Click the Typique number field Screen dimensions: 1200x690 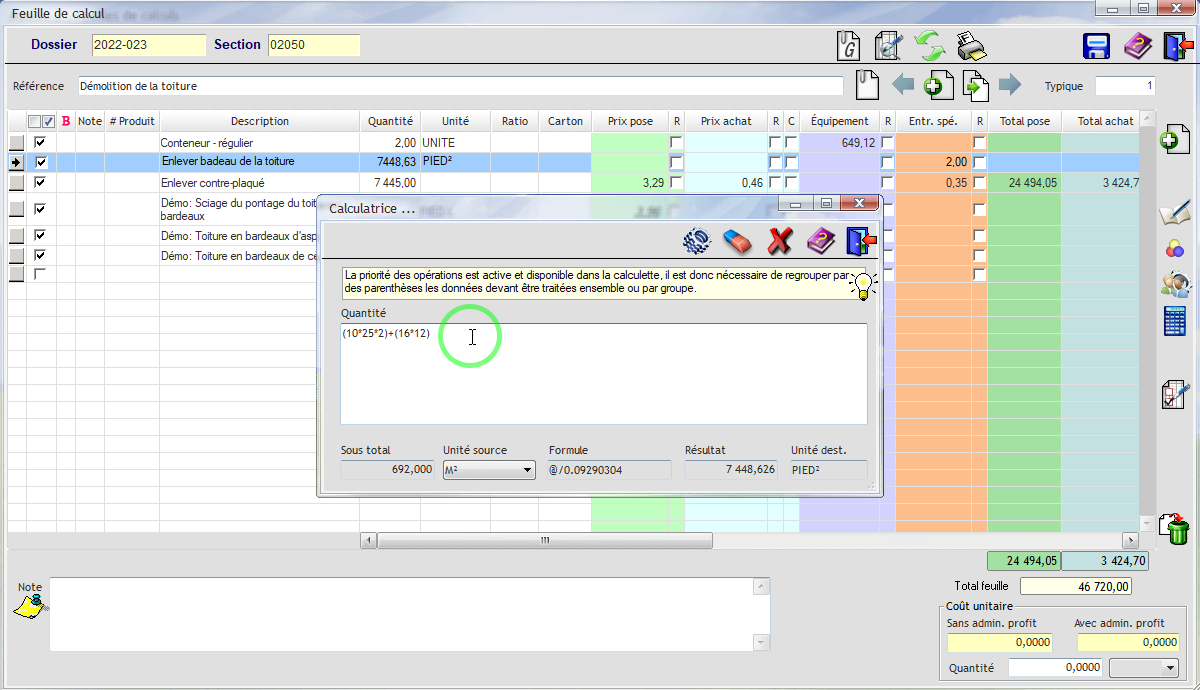[1126, 86]
